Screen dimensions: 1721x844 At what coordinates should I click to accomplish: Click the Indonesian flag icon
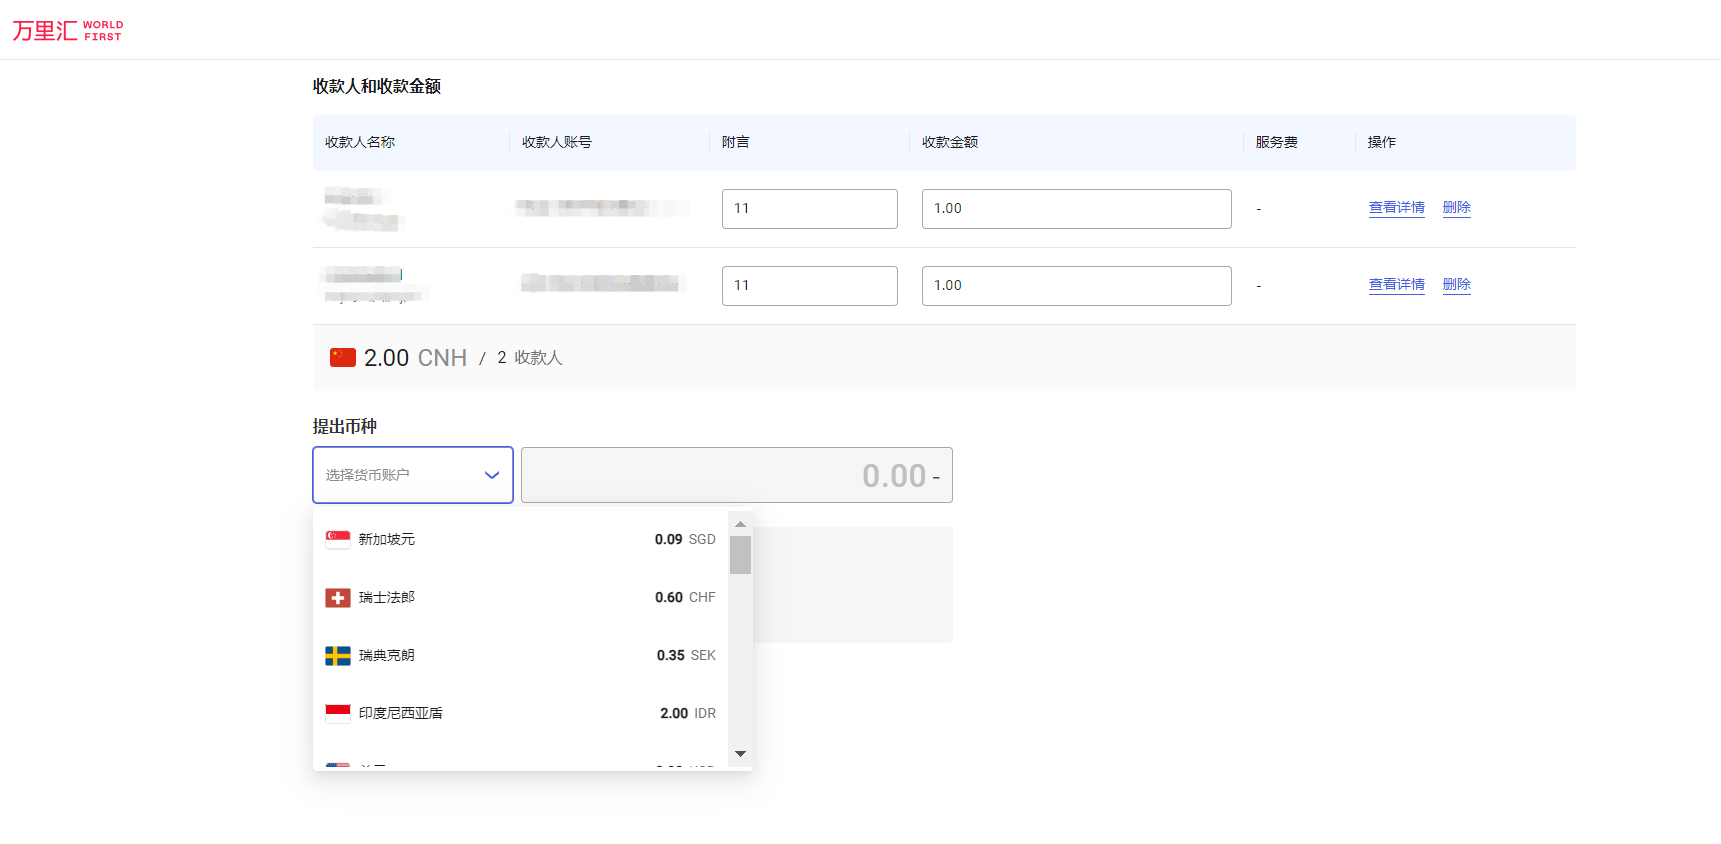pos(338,713)
